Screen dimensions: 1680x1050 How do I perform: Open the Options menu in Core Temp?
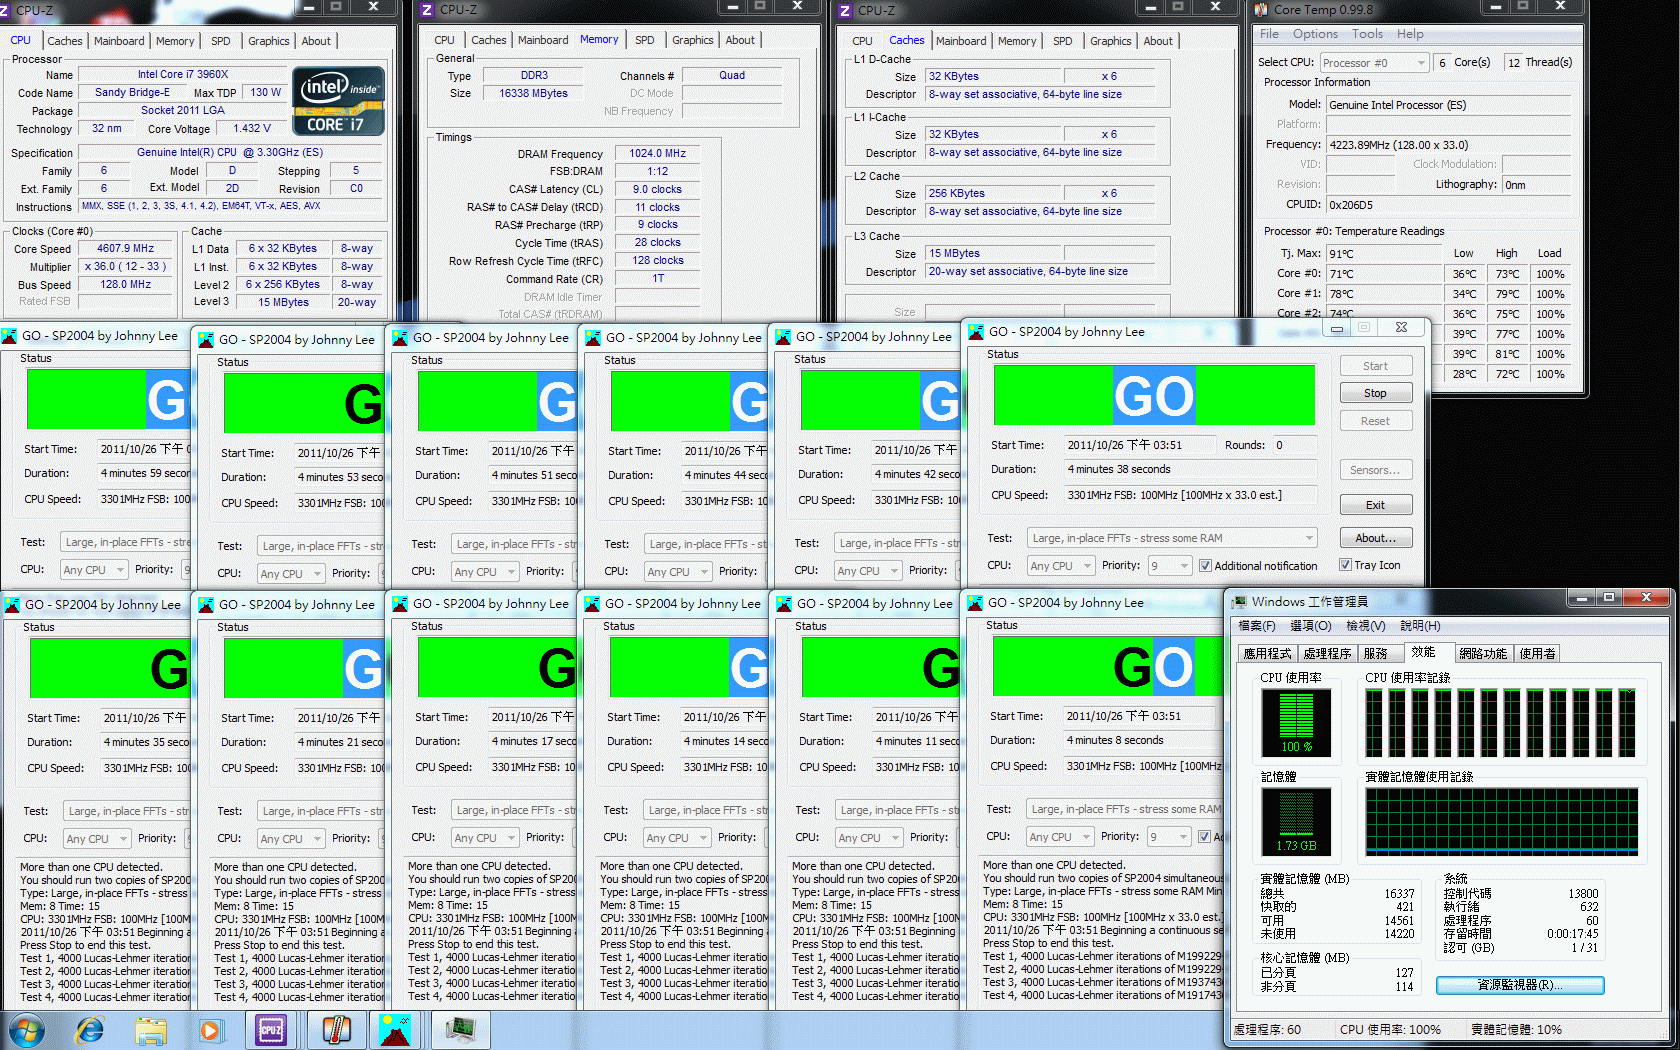[1315, 34]
